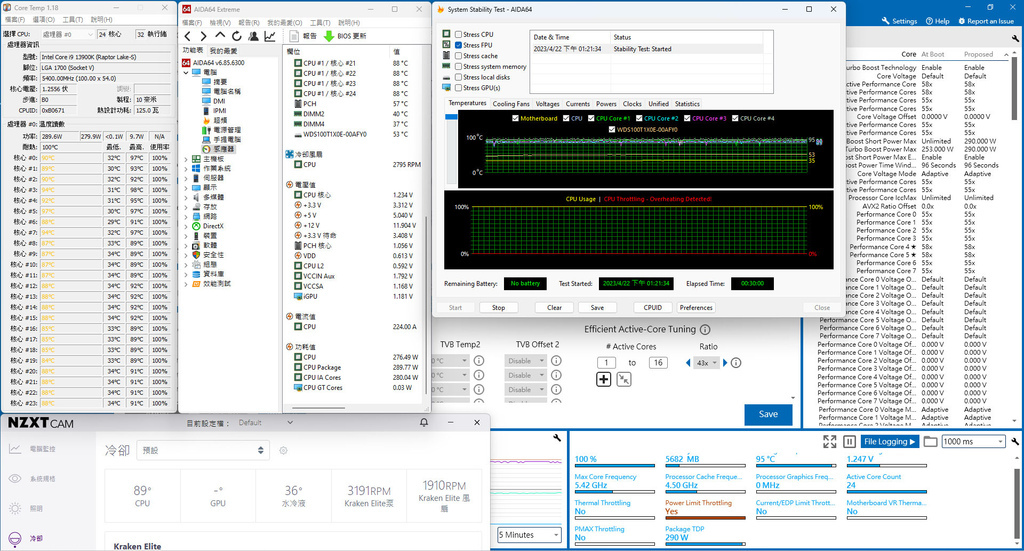Click the info icon beside the 43x ratio
This screenshot has width=1024, height=551.
[736, 363]
